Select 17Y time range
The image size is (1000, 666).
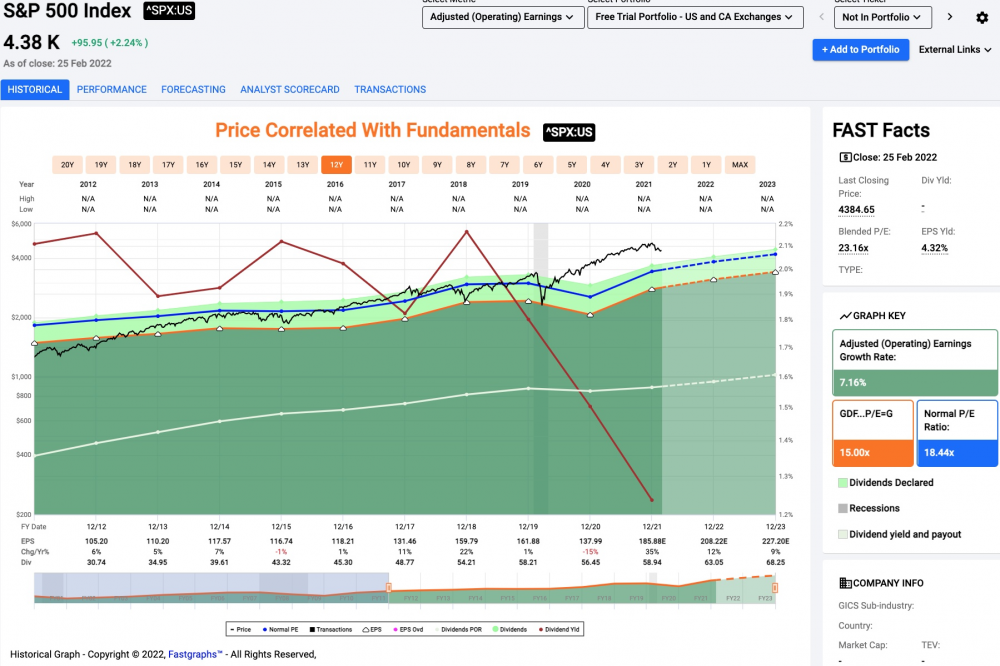(168, 165)
